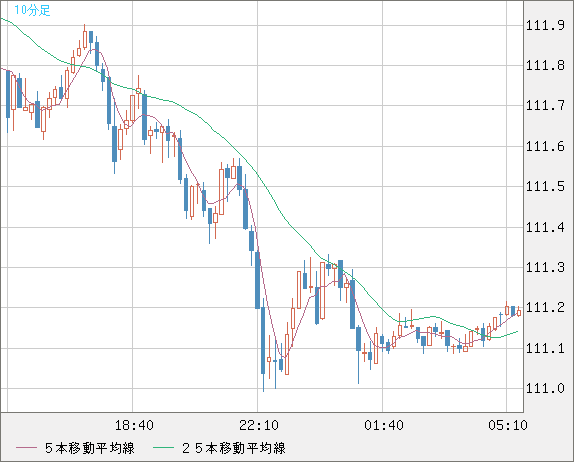Click the 18:40 time axis label

(134, 425)
